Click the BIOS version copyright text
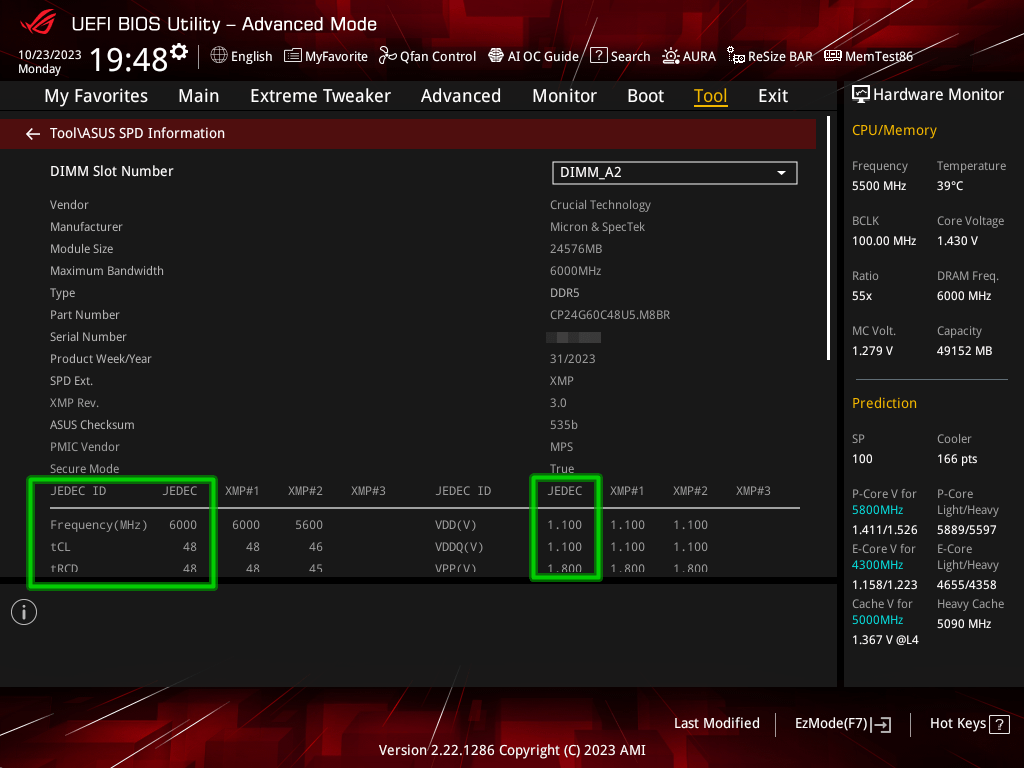The image size is (1024, 768). (512, 750)
